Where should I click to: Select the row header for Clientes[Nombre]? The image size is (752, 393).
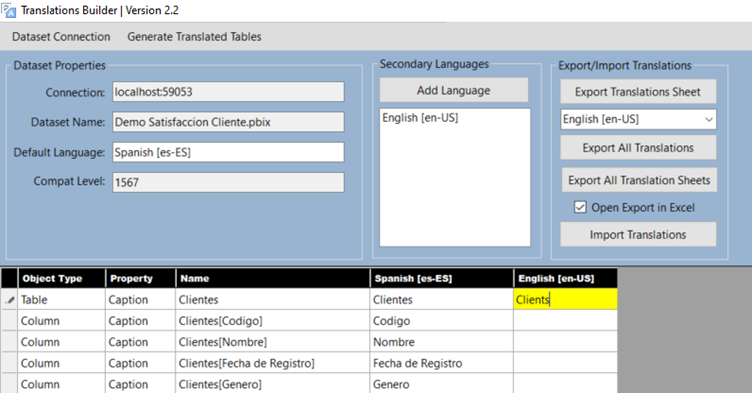coord(9,342)
